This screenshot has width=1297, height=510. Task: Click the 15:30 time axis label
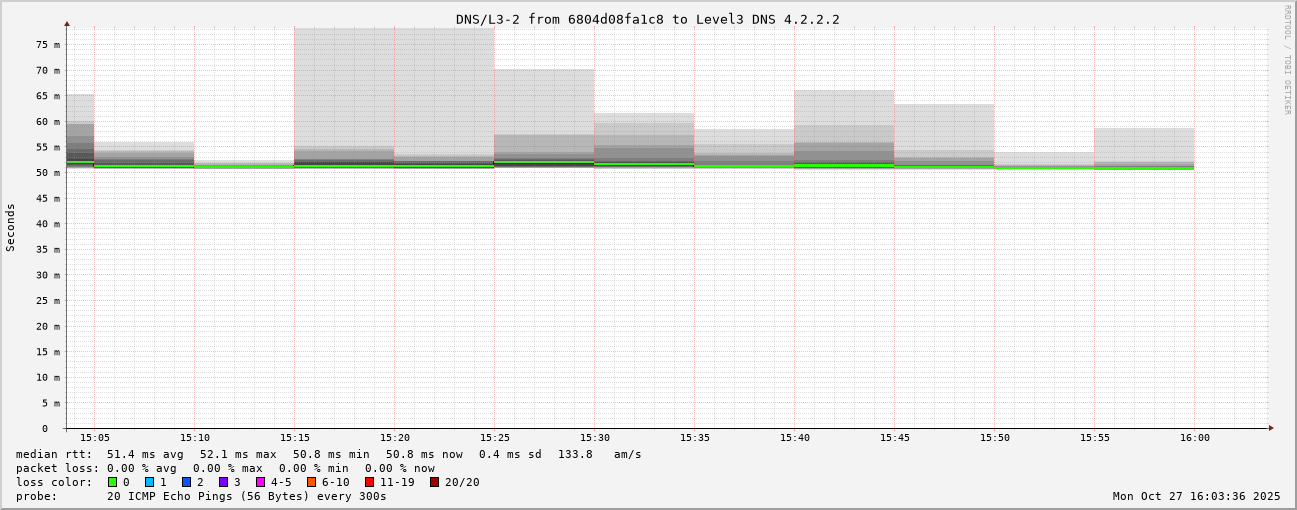pos(595,438)
